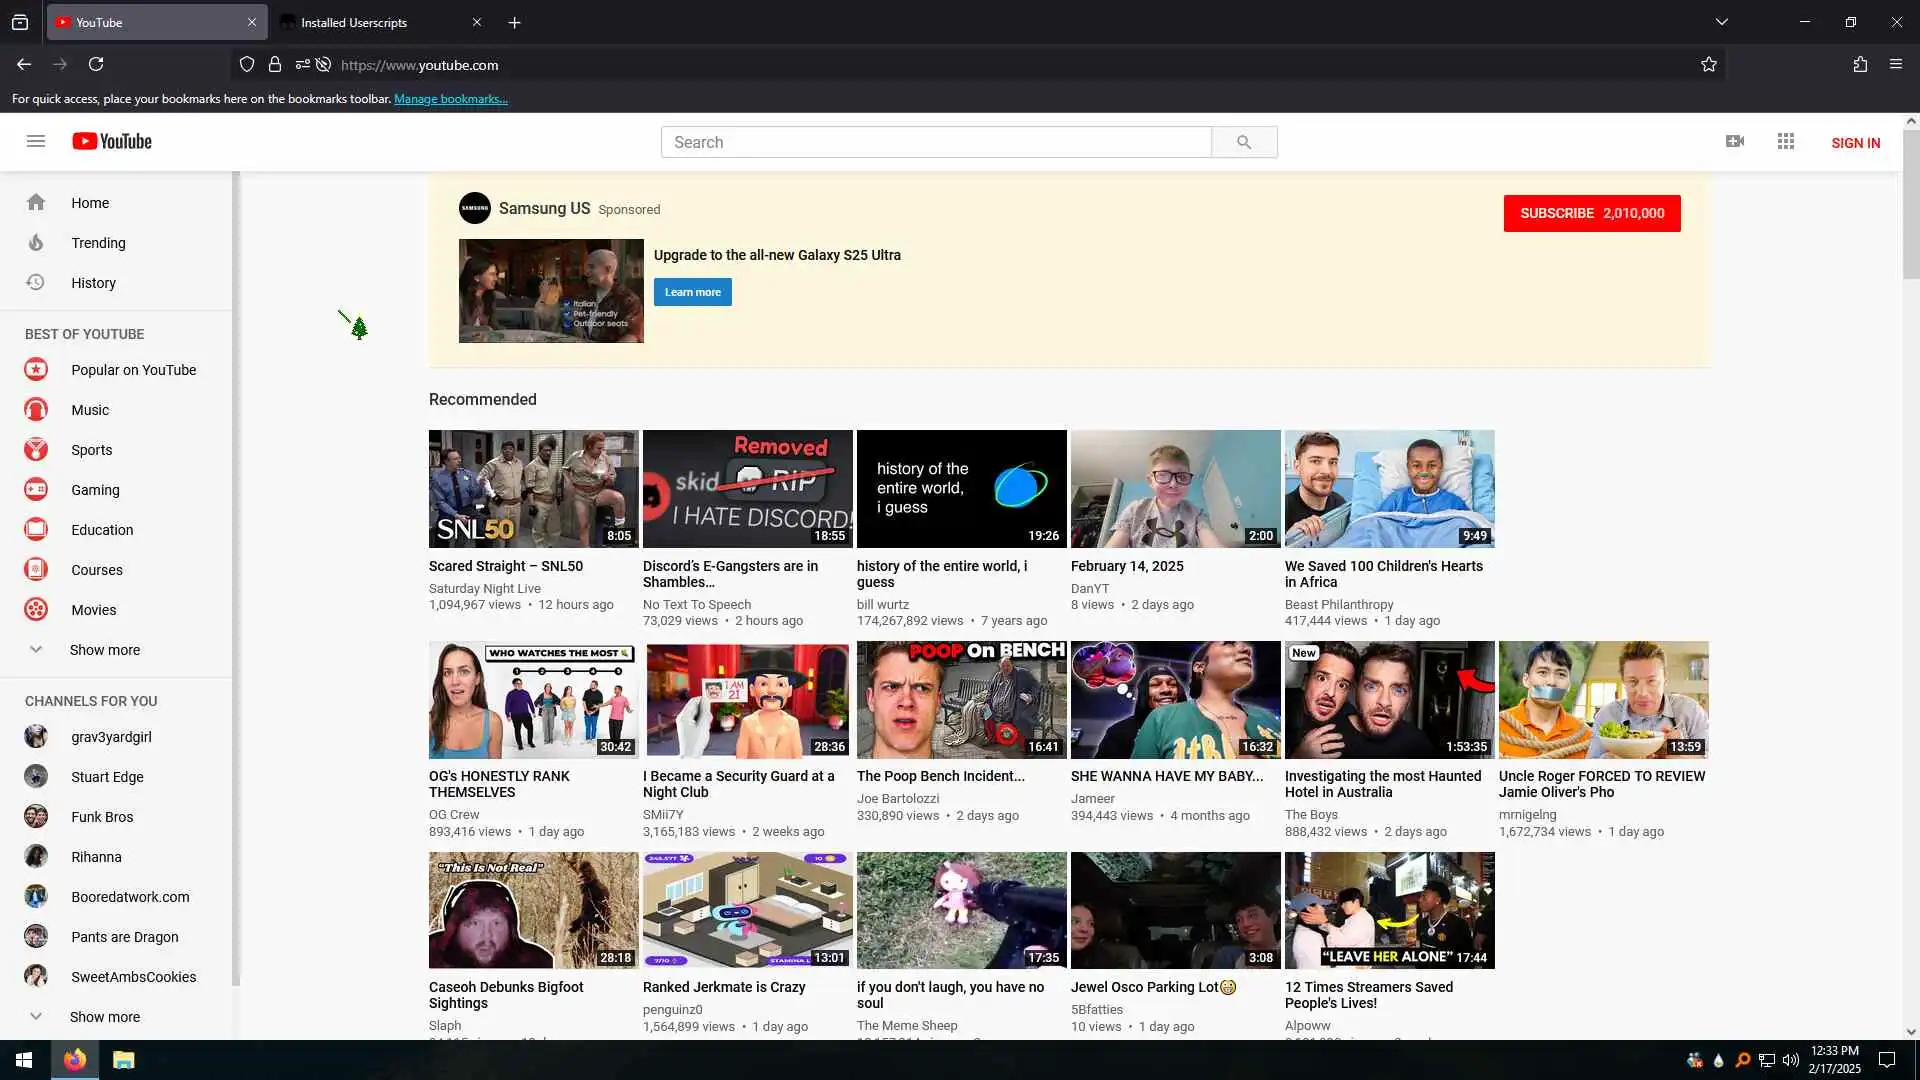Switch to Installed Userscripts tab

click(370, 22)
